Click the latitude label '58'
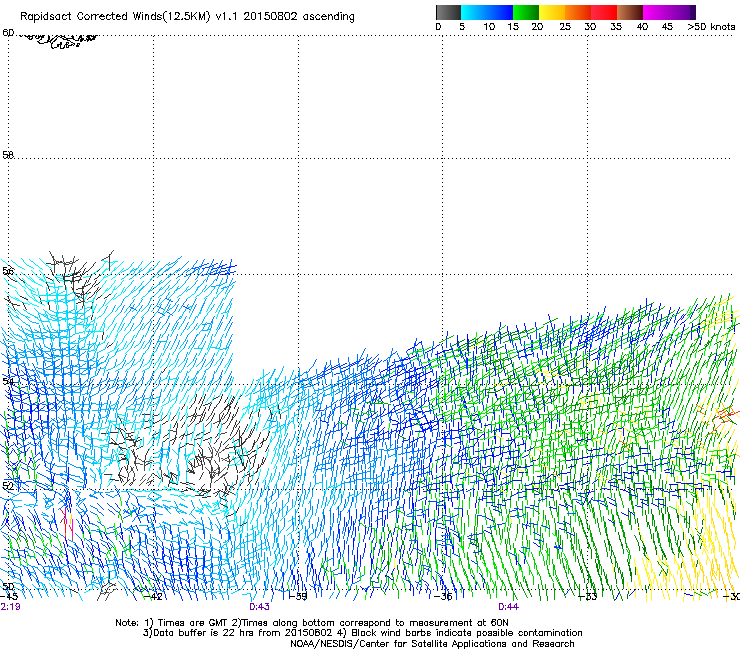Image resolution: width=740 pixels, height=650 pixels. tap(8, 155)
